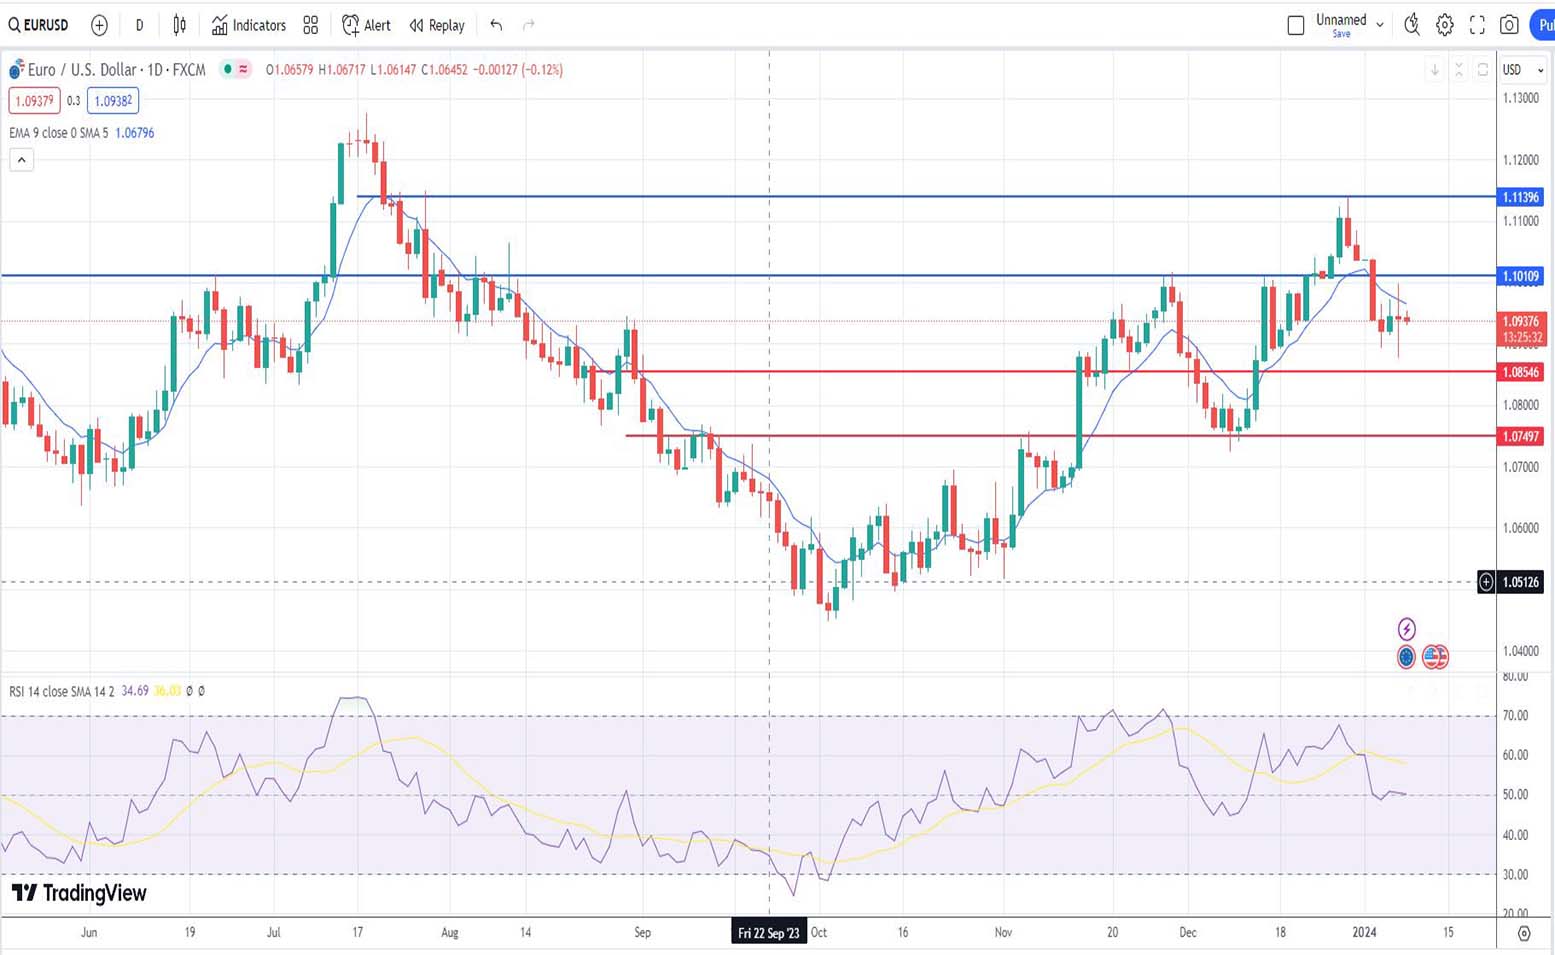Toggle the market status indicator pill
The image size is (1555, 955).
tap(236, 69)
